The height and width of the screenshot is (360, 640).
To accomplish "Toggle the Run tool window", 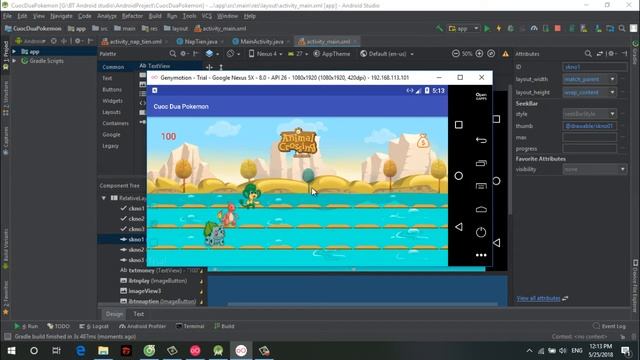I will [26, 326].
